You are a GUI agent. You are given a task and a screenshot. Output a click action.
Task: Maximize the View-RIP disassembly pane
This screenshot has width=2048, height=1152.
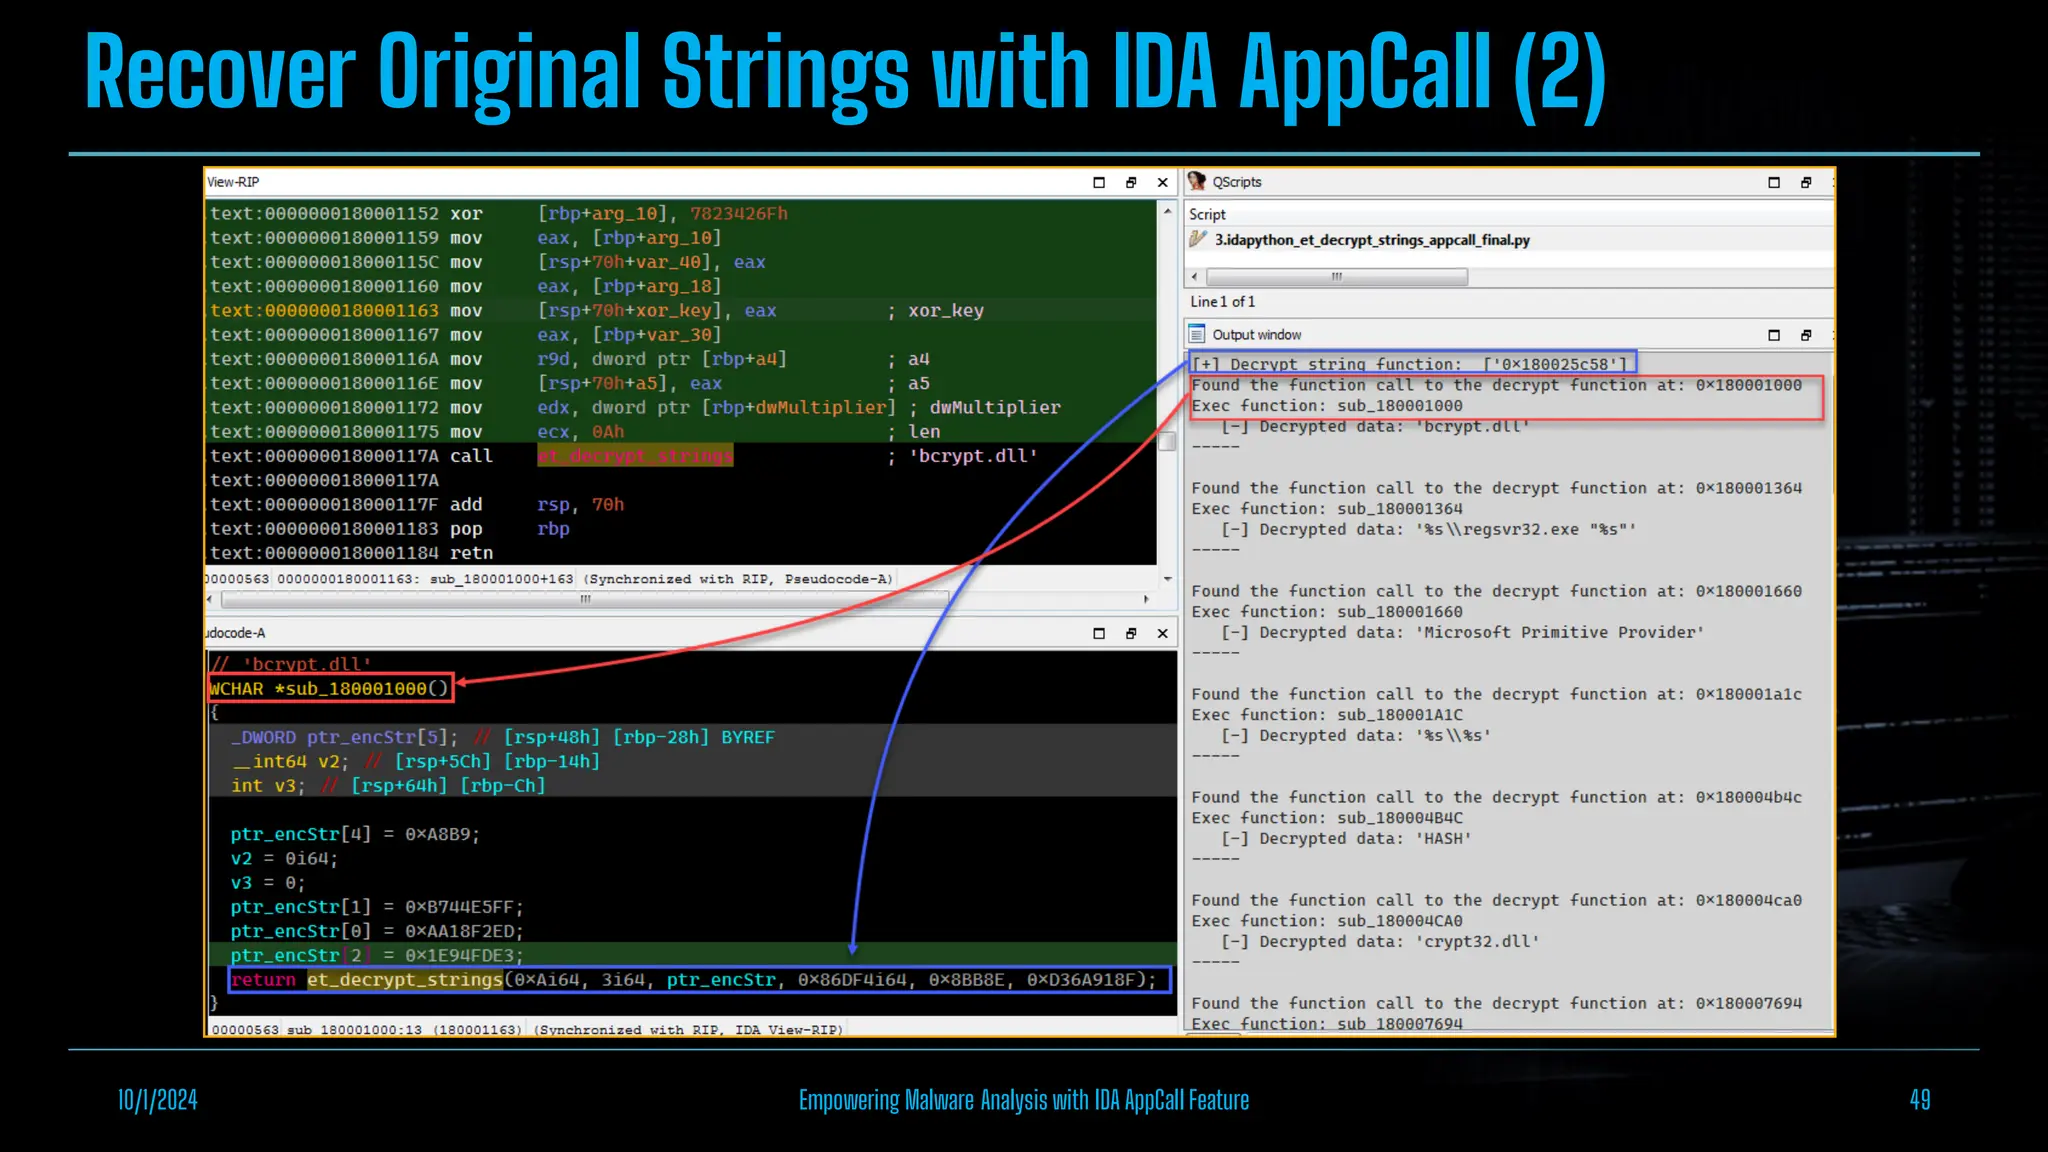point(1099,182)
